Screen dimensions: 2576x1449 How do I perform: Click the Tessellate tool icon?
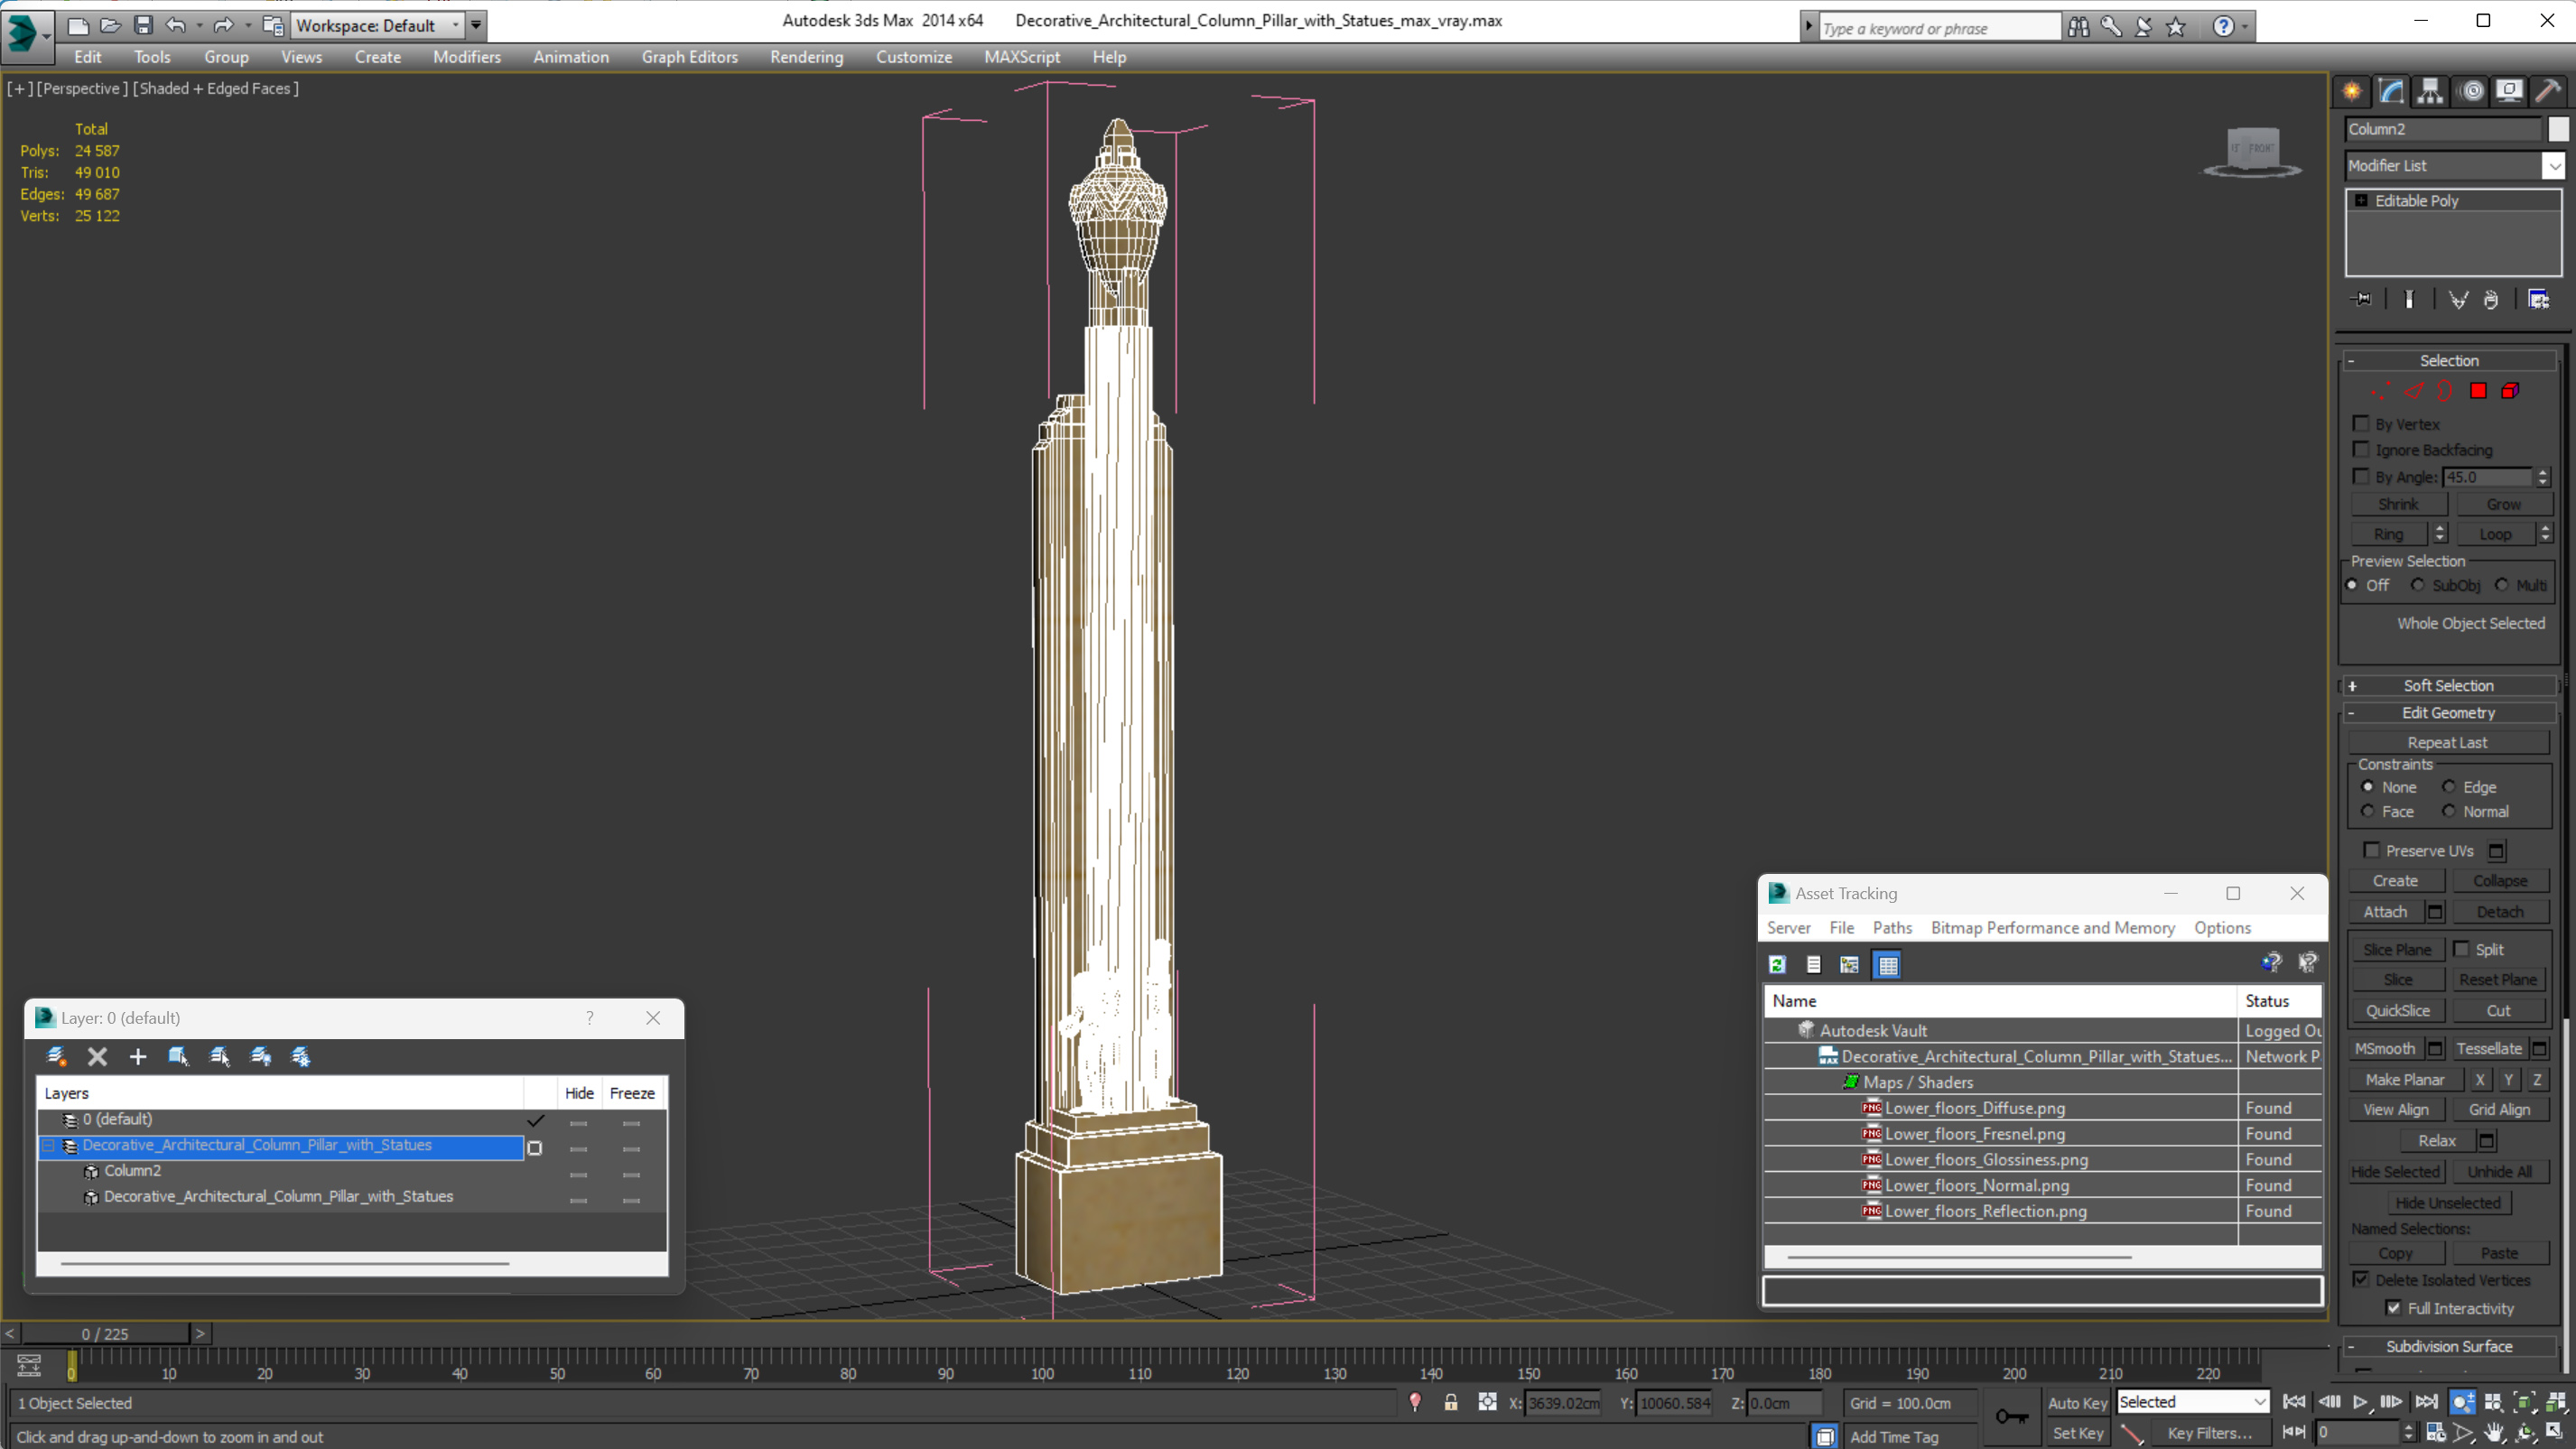tap(2489, 1047)
